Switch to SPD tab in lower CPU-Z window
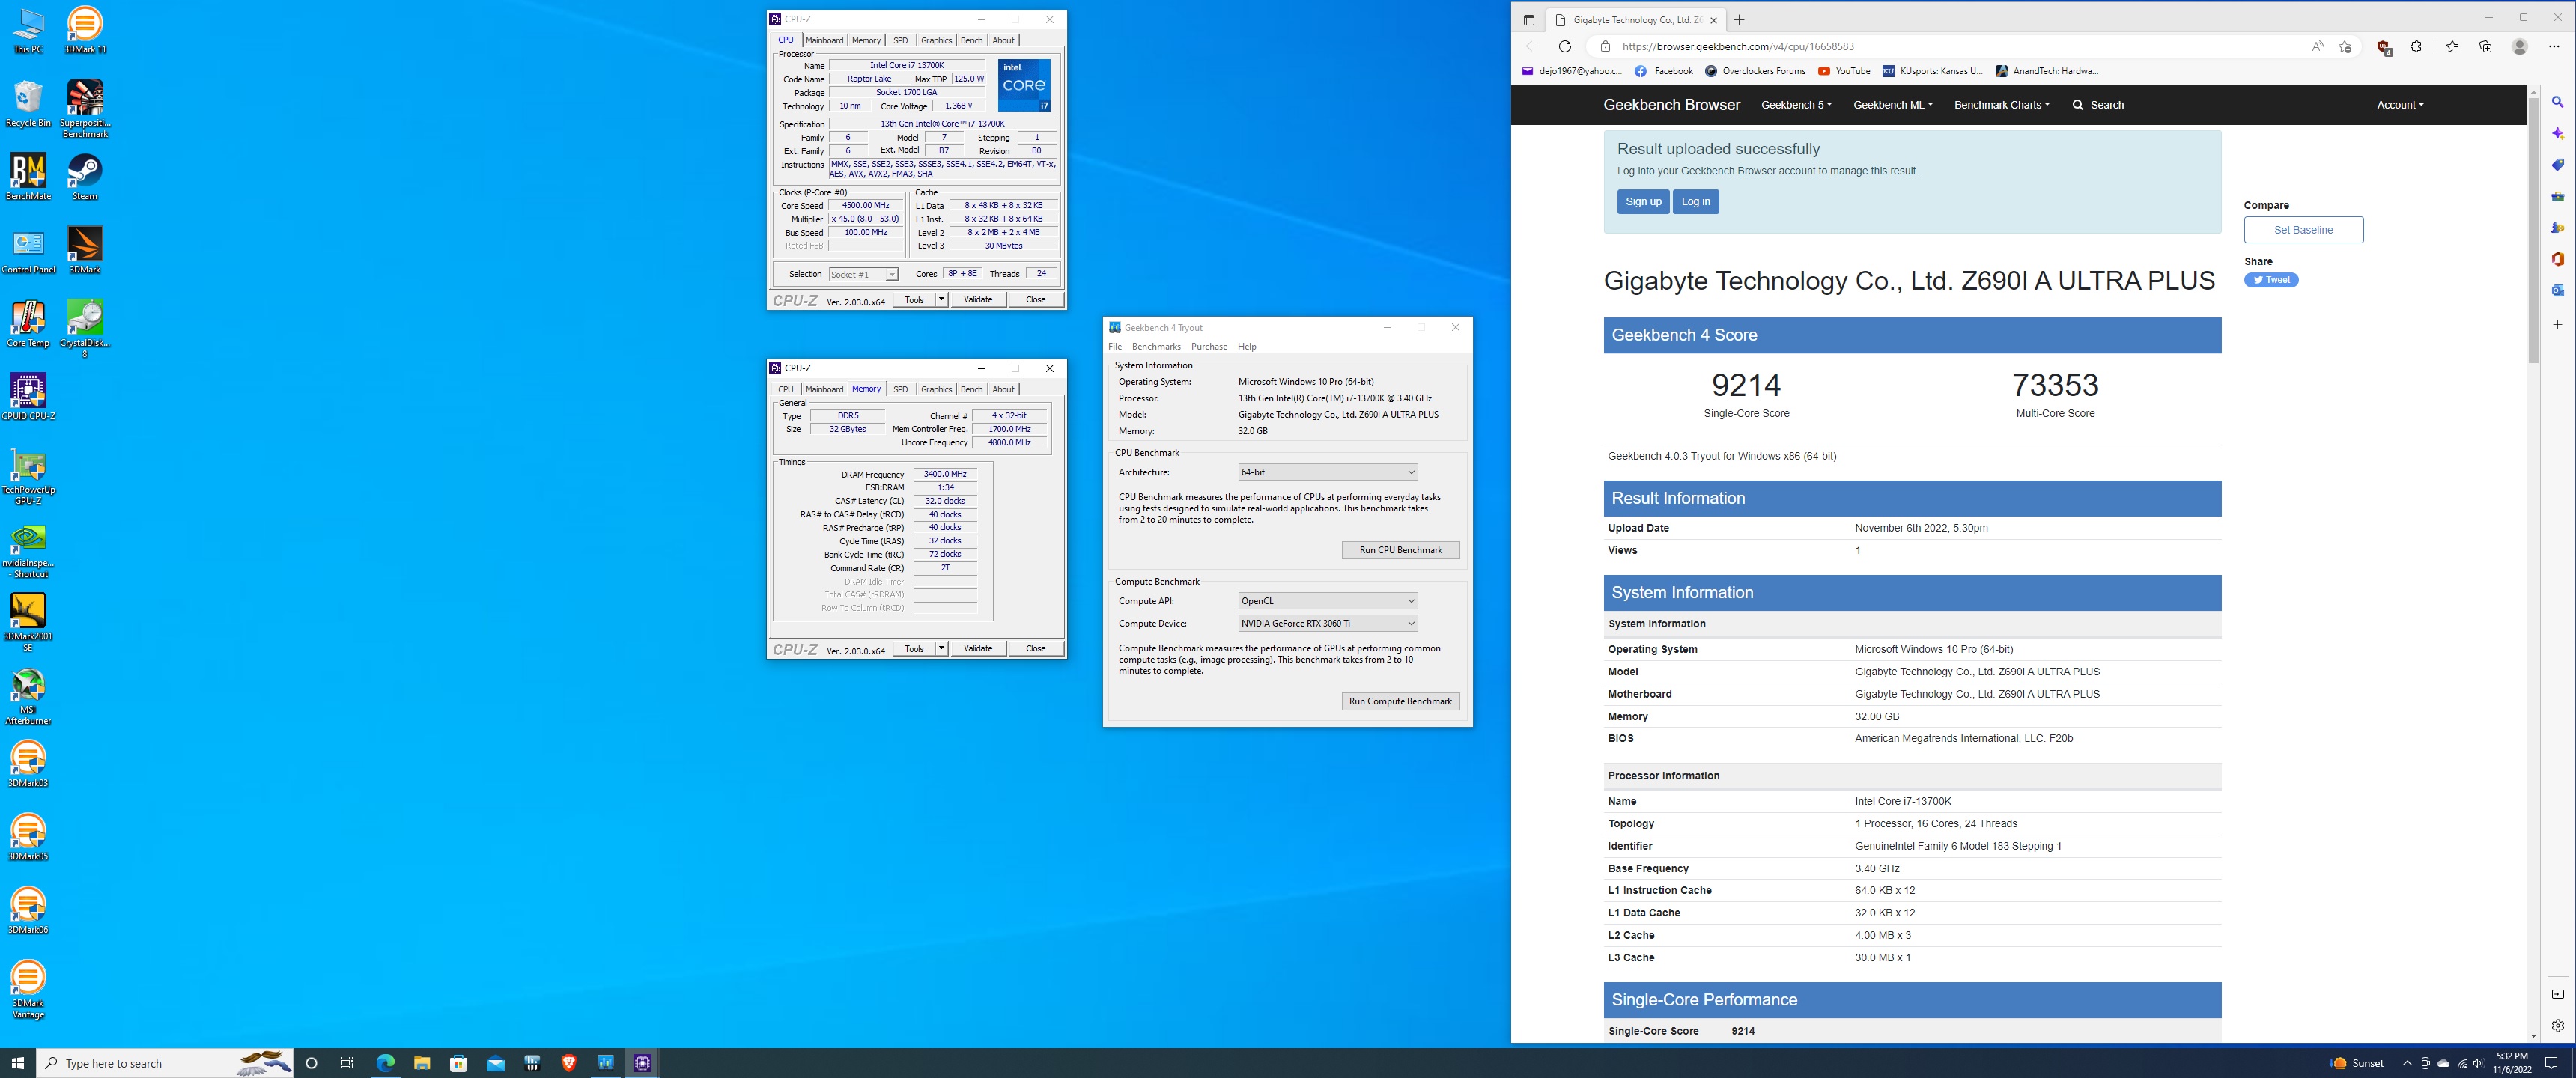 click(900, 389)
